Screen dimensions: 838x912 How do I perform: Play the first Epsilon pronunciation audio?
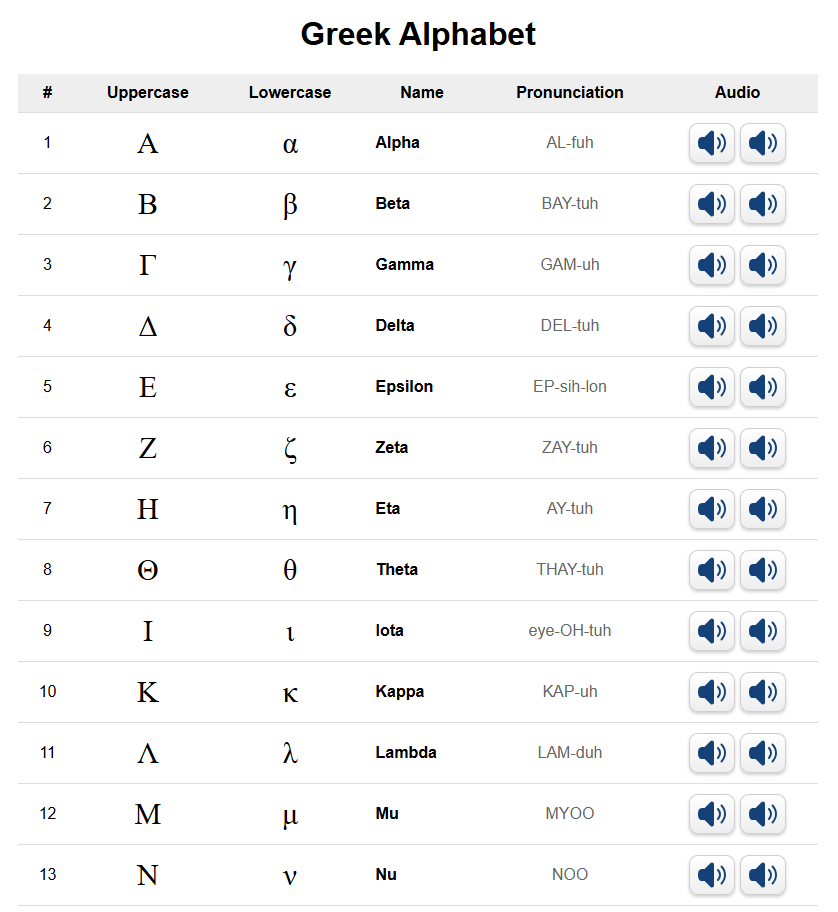point(711,387)
